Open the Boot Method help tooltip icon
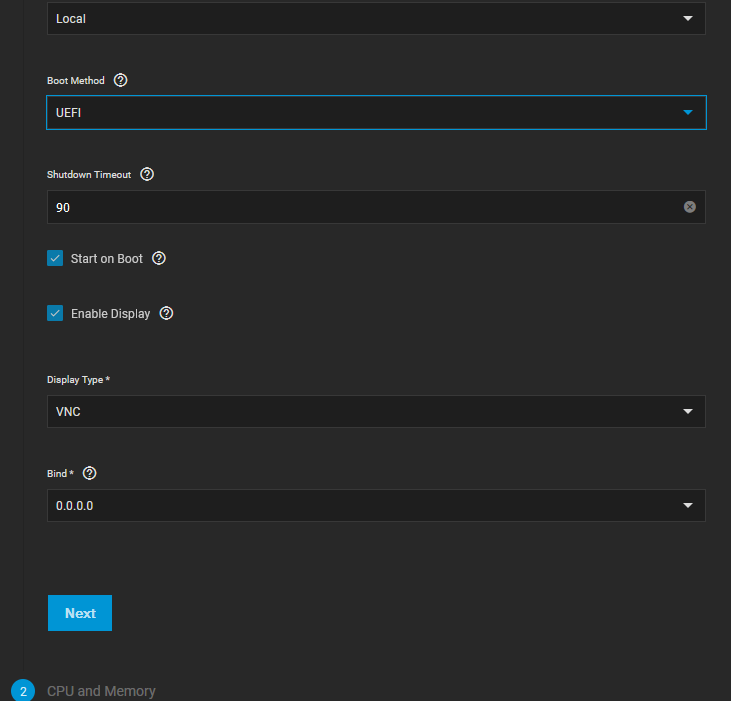The image size is (731, 701). coord(120,80)
